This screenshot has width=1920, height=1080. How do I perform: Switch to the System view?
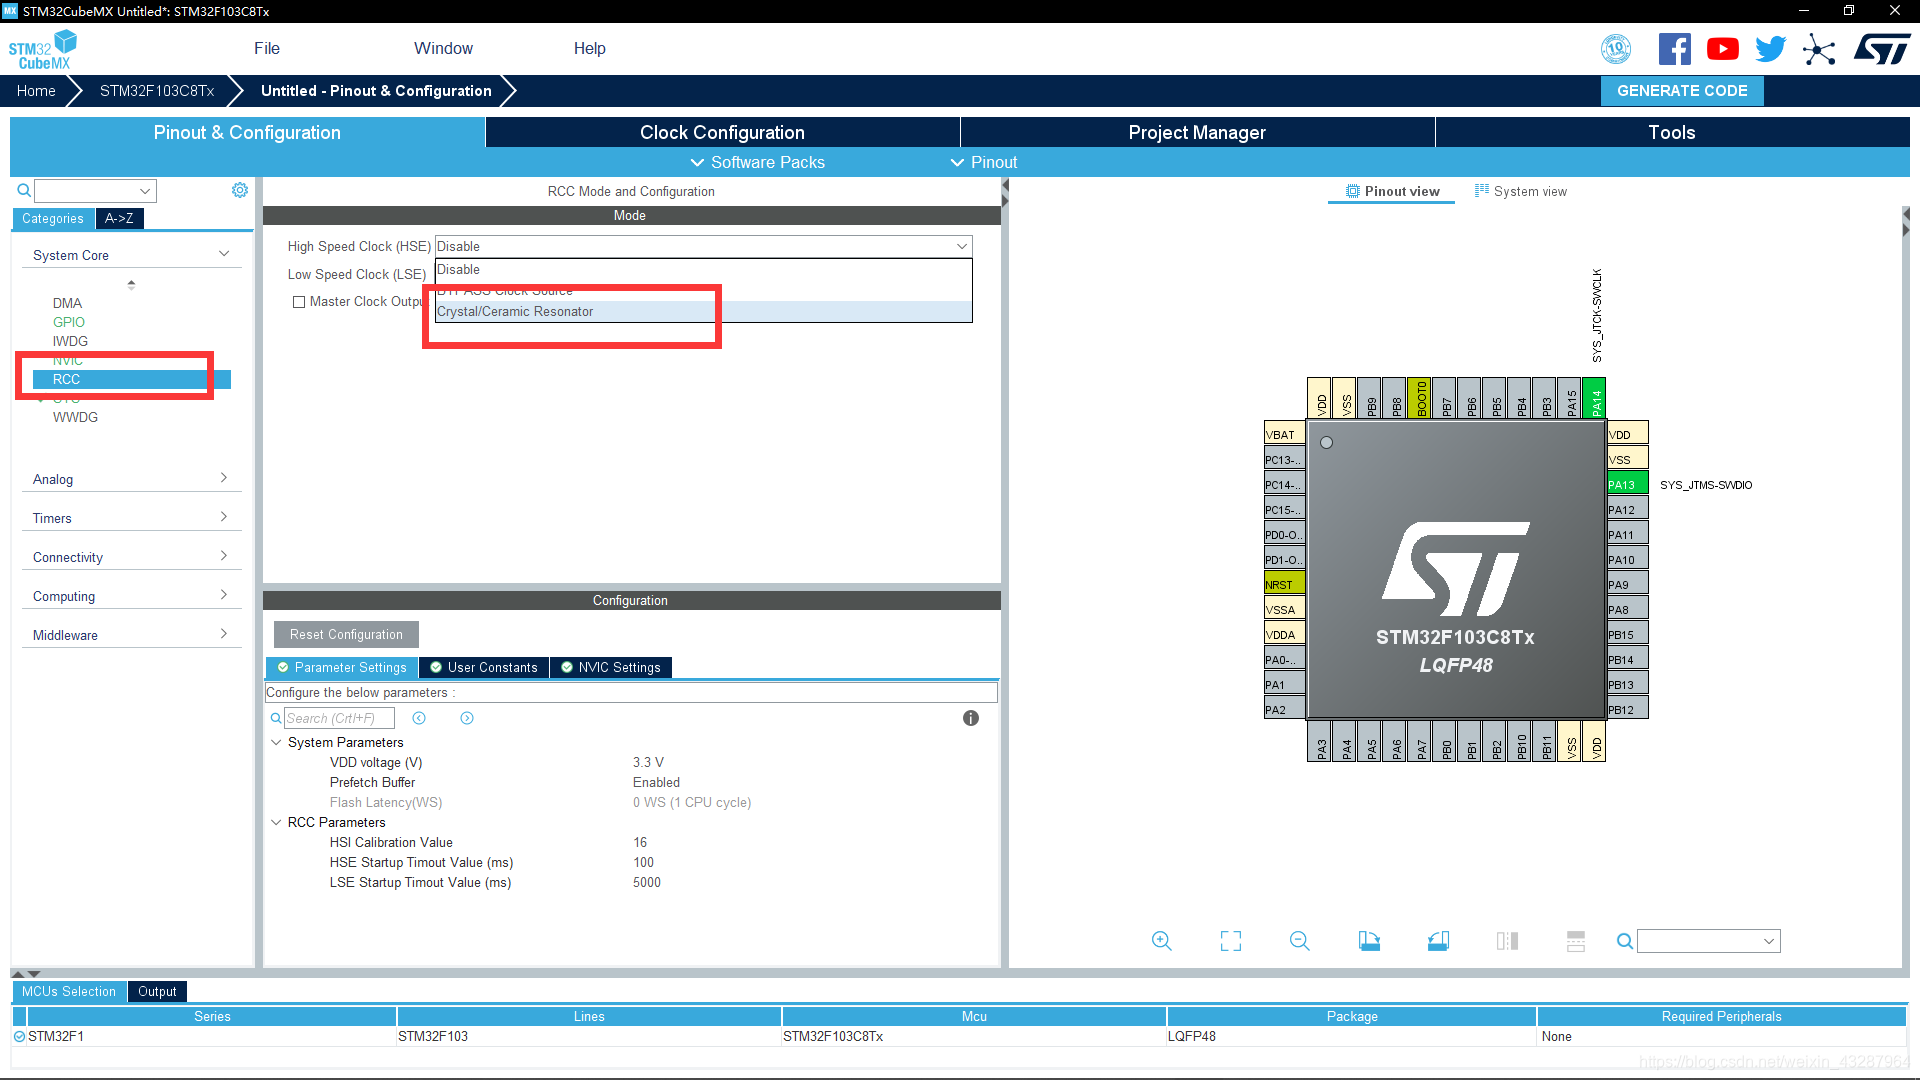pos(1521,191)
